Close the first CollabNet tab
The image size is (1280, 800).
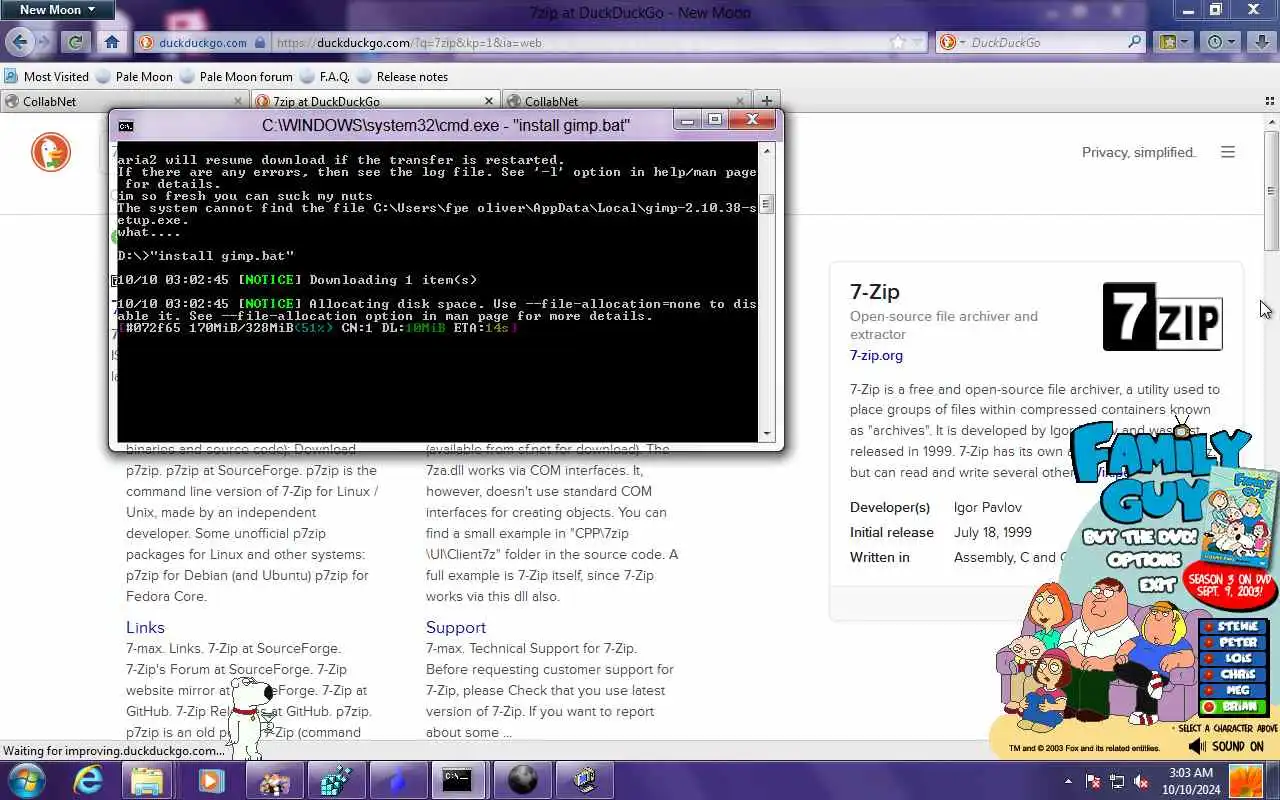click(x=238, y=101)
